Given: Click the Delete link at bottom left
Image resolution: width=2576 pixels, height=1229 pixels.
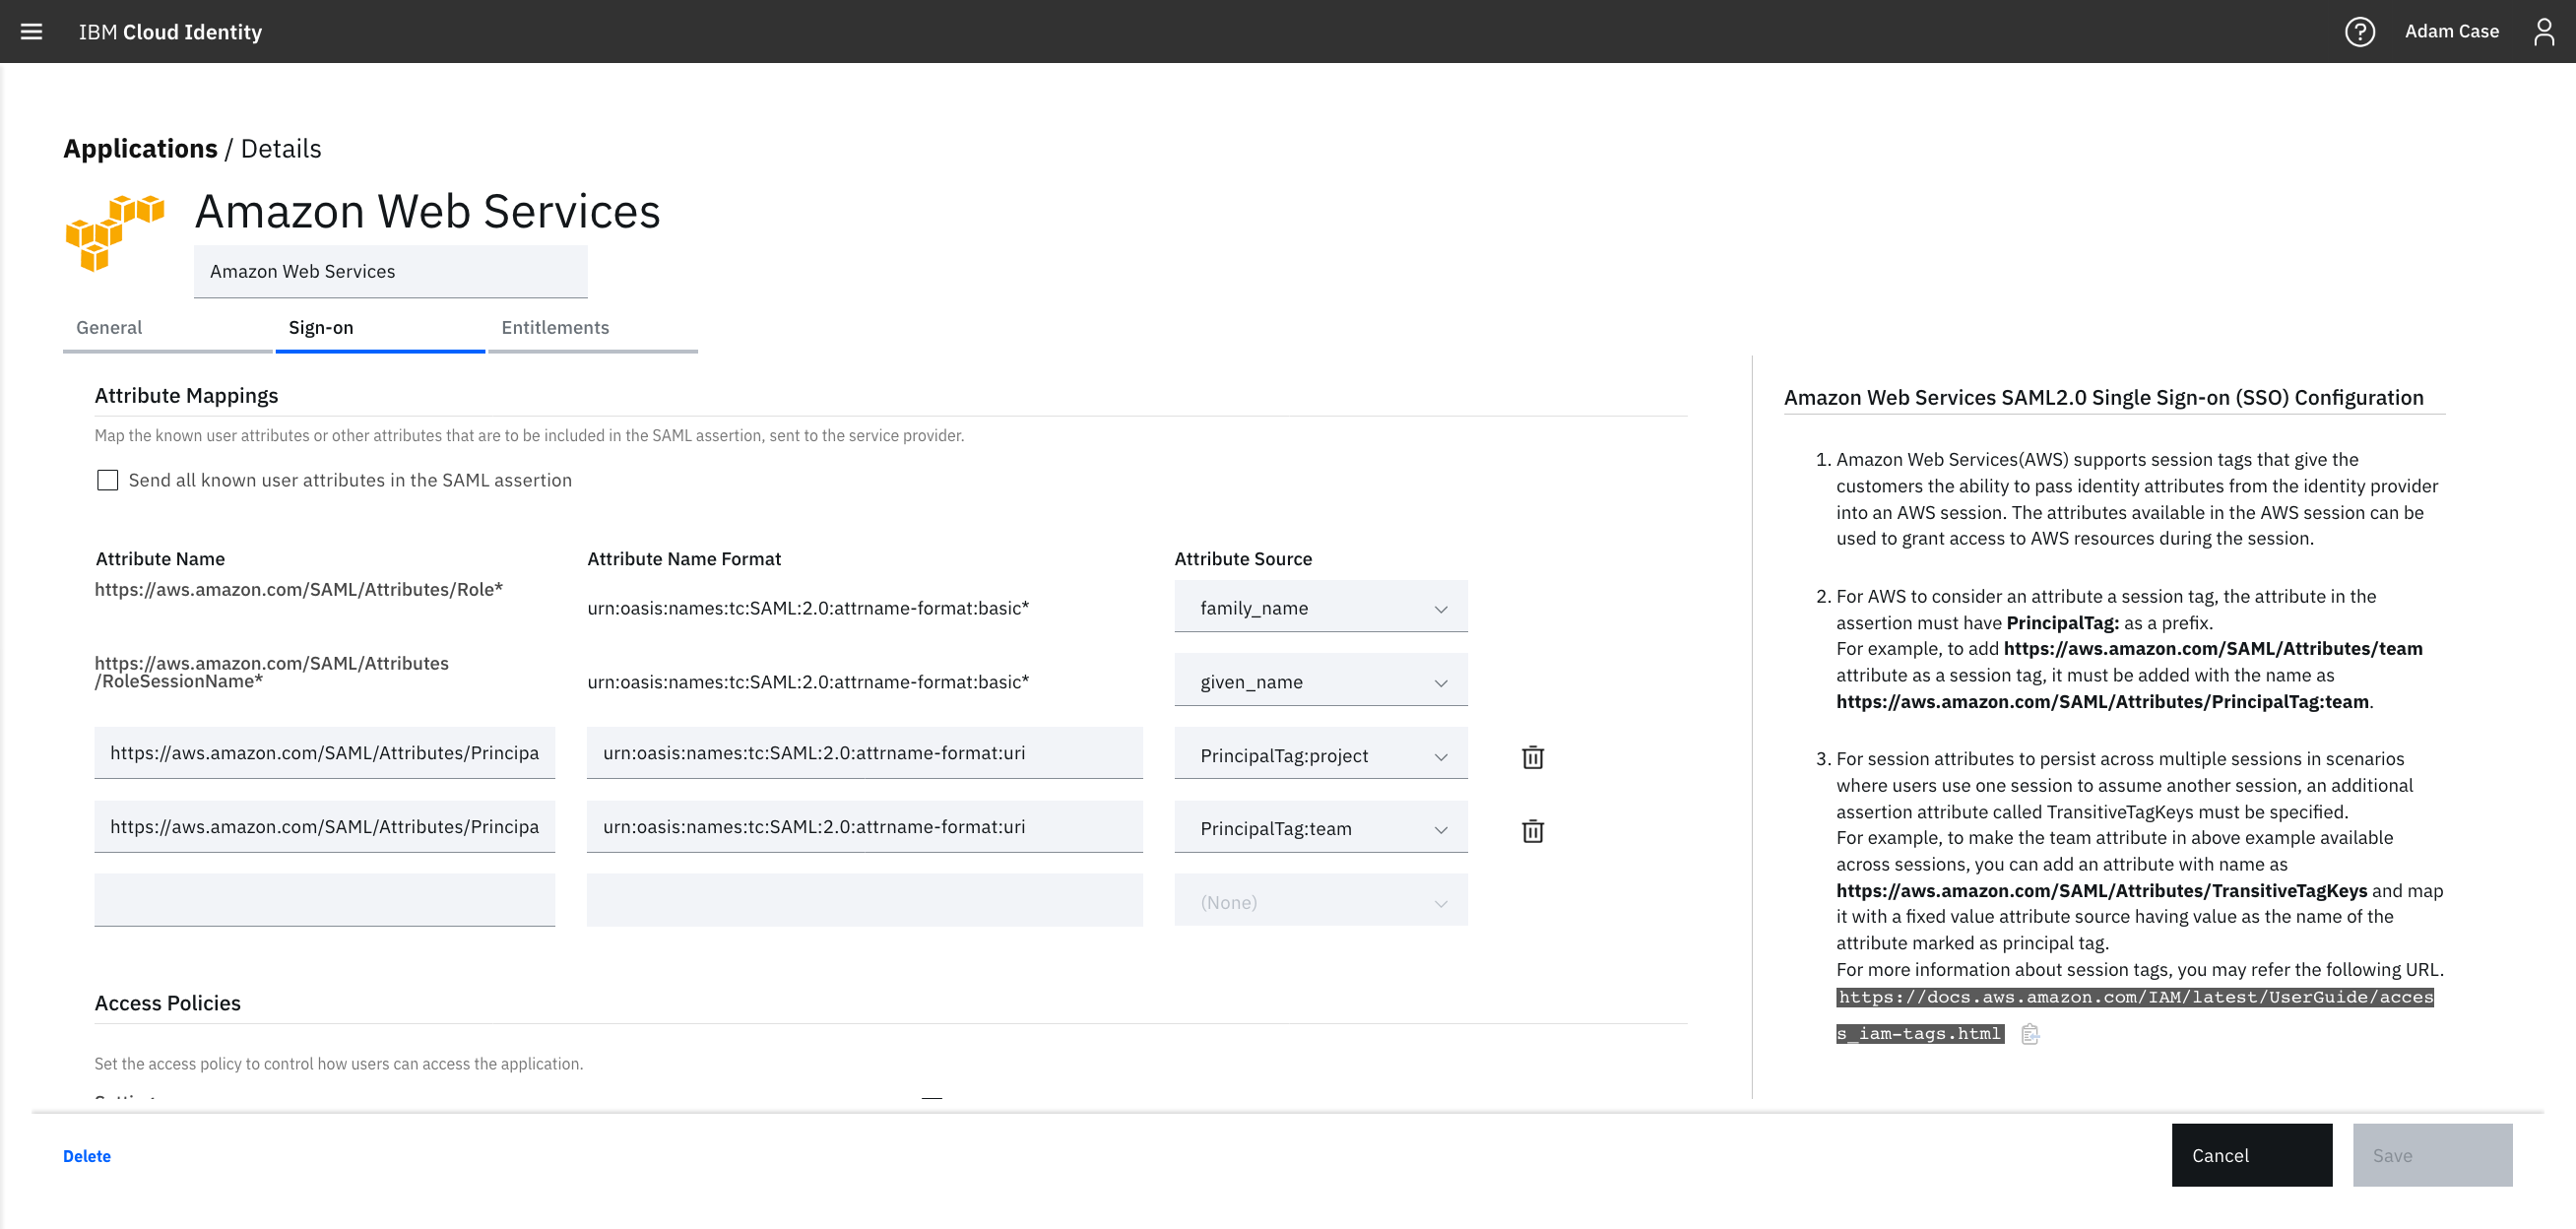Looking at the screenshot, I should (87, 1157).
